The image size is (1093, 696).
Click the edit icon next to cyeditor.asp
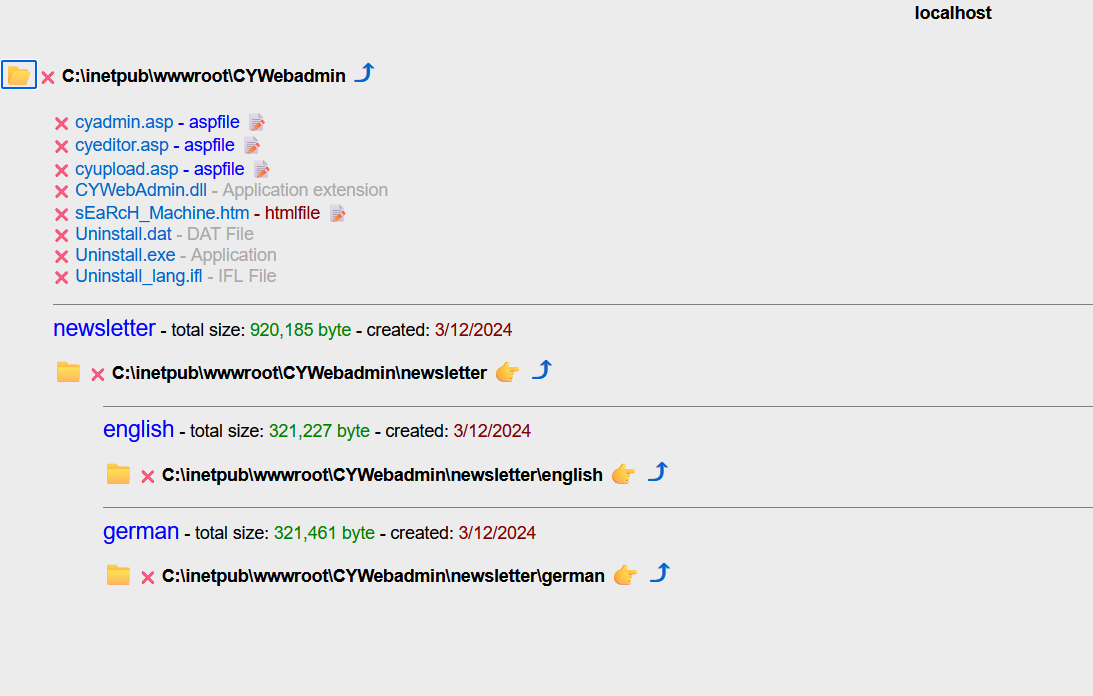point(252,146)
